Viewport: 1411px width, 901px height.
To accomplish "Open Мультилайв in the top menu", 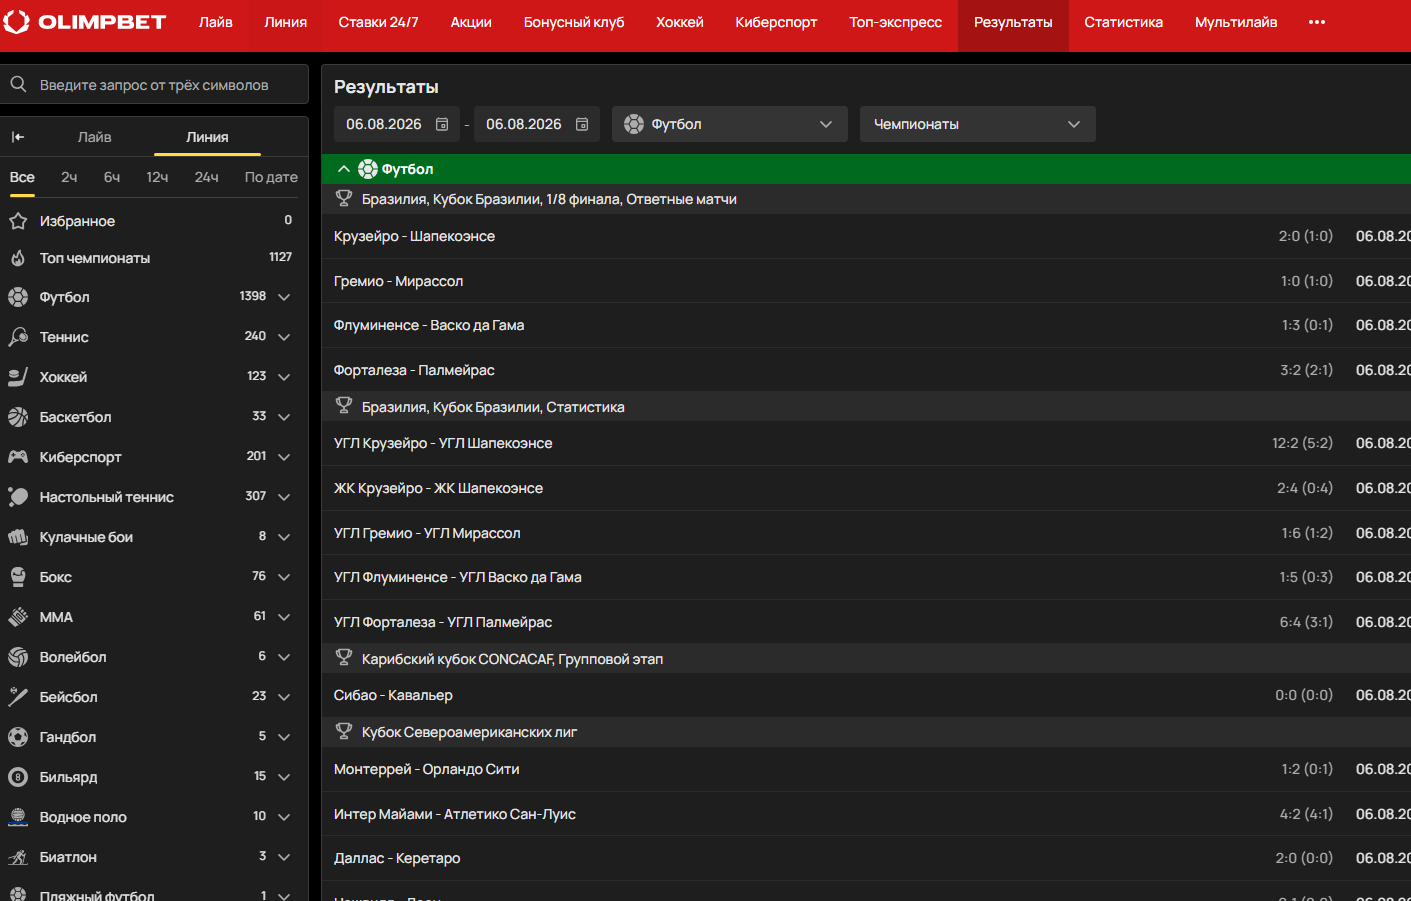I will (1236, 22).
